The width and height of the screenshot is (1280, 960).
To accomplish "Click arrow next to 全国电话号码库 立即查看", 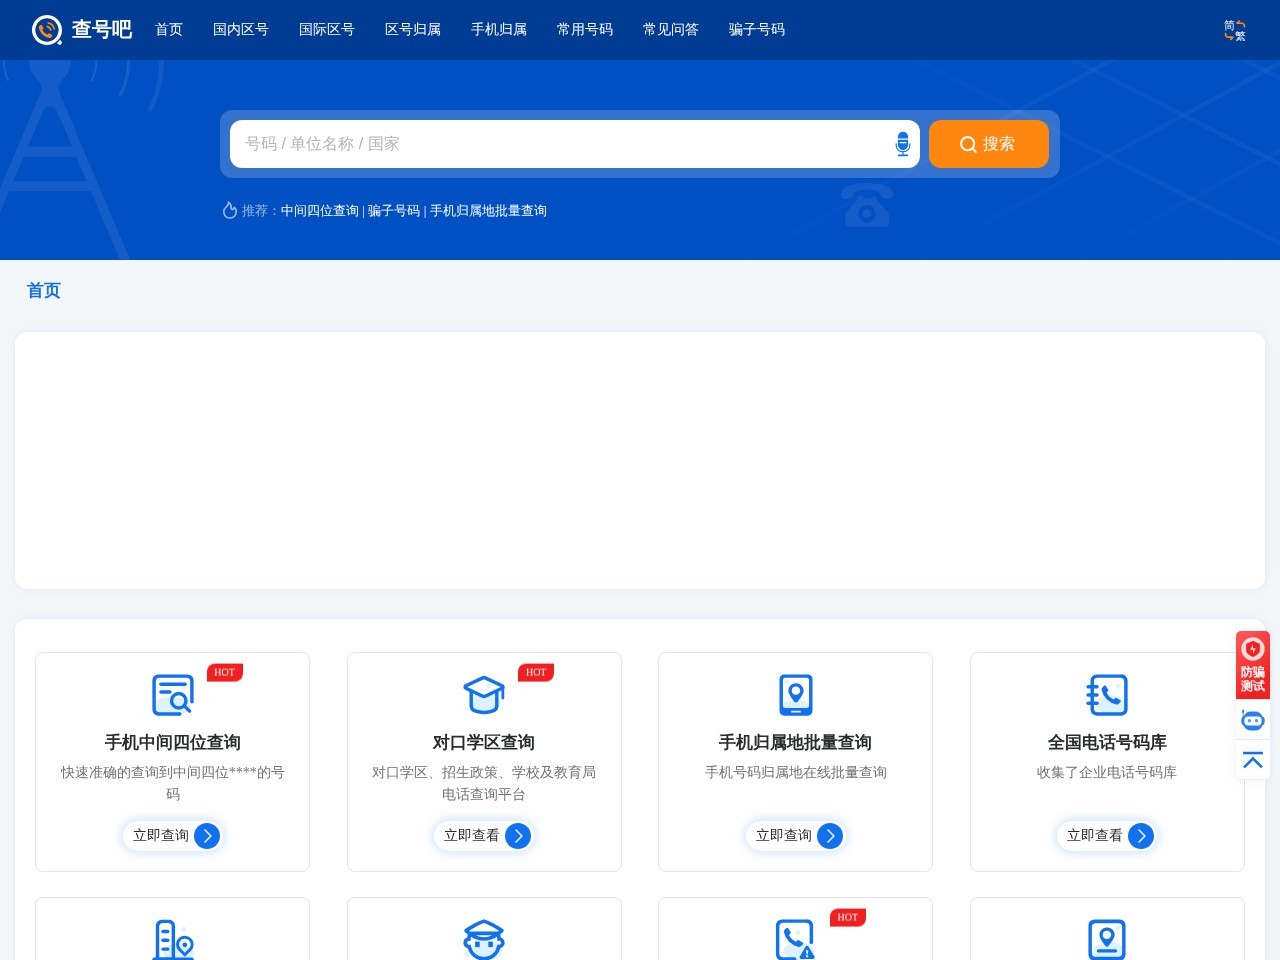I will click(x=1141, y=836).
